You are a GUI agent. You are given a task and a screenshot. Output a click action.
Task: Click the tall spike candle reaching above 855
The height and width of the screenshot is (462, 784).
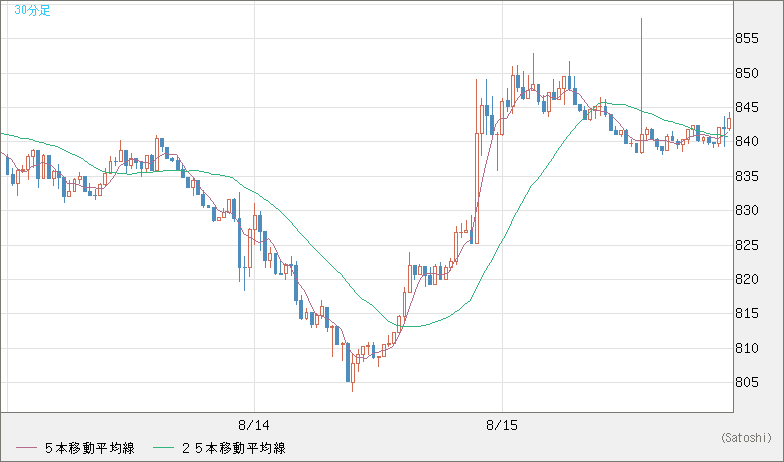click(642, 86)
